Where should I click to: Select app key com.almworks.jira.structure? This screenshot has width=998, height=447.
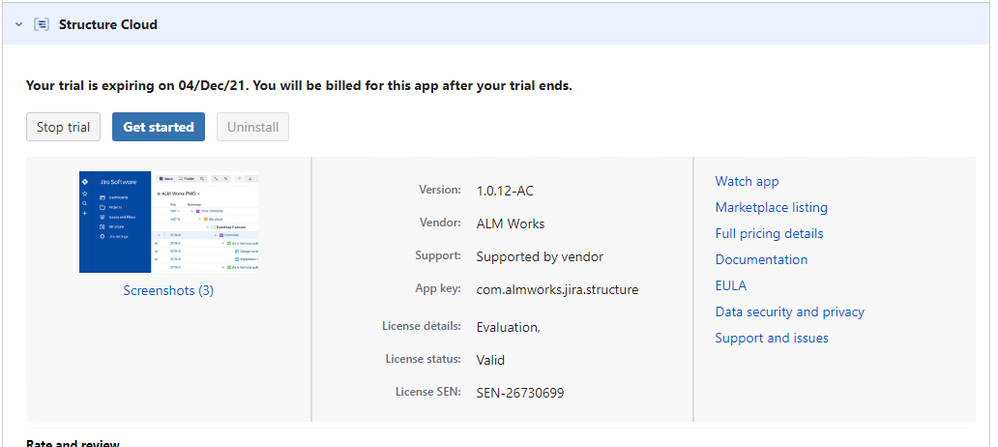557,290
